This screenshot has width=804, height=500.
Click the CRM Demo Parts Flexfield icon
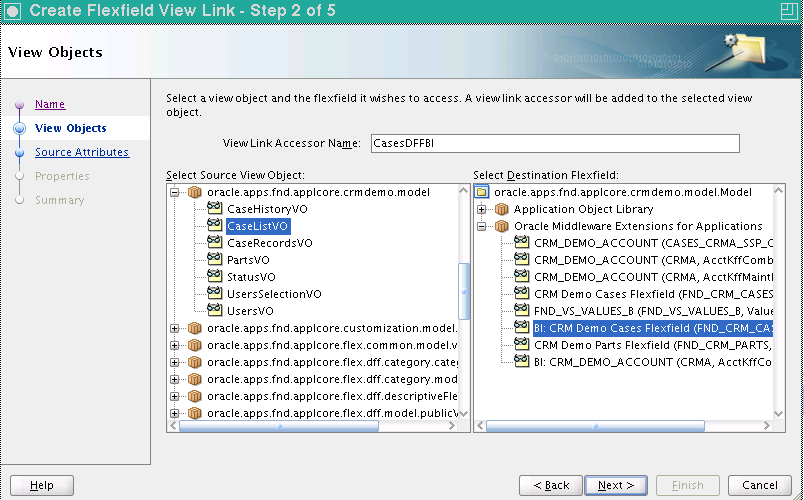[x=521, y=344]
